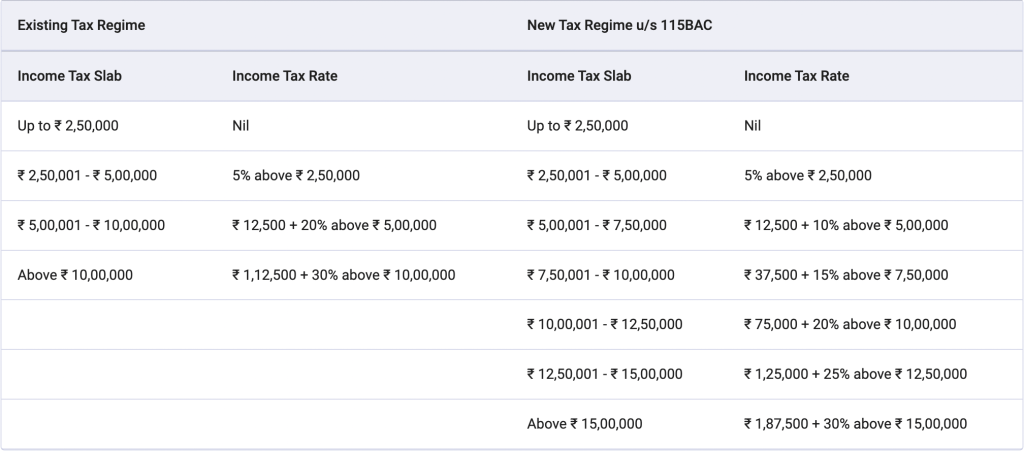
Task: Select the existing regime Income Tax Slab column header
Action: click(70, 76)
